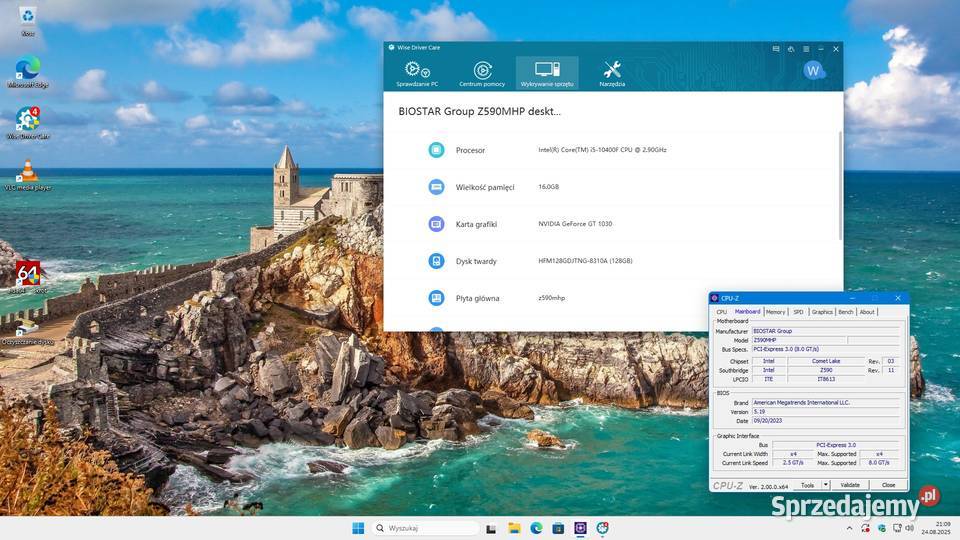Open the hamburger menu in Wise Driver Care
This screenshot has width=960, height=540.
click(806, 48)
